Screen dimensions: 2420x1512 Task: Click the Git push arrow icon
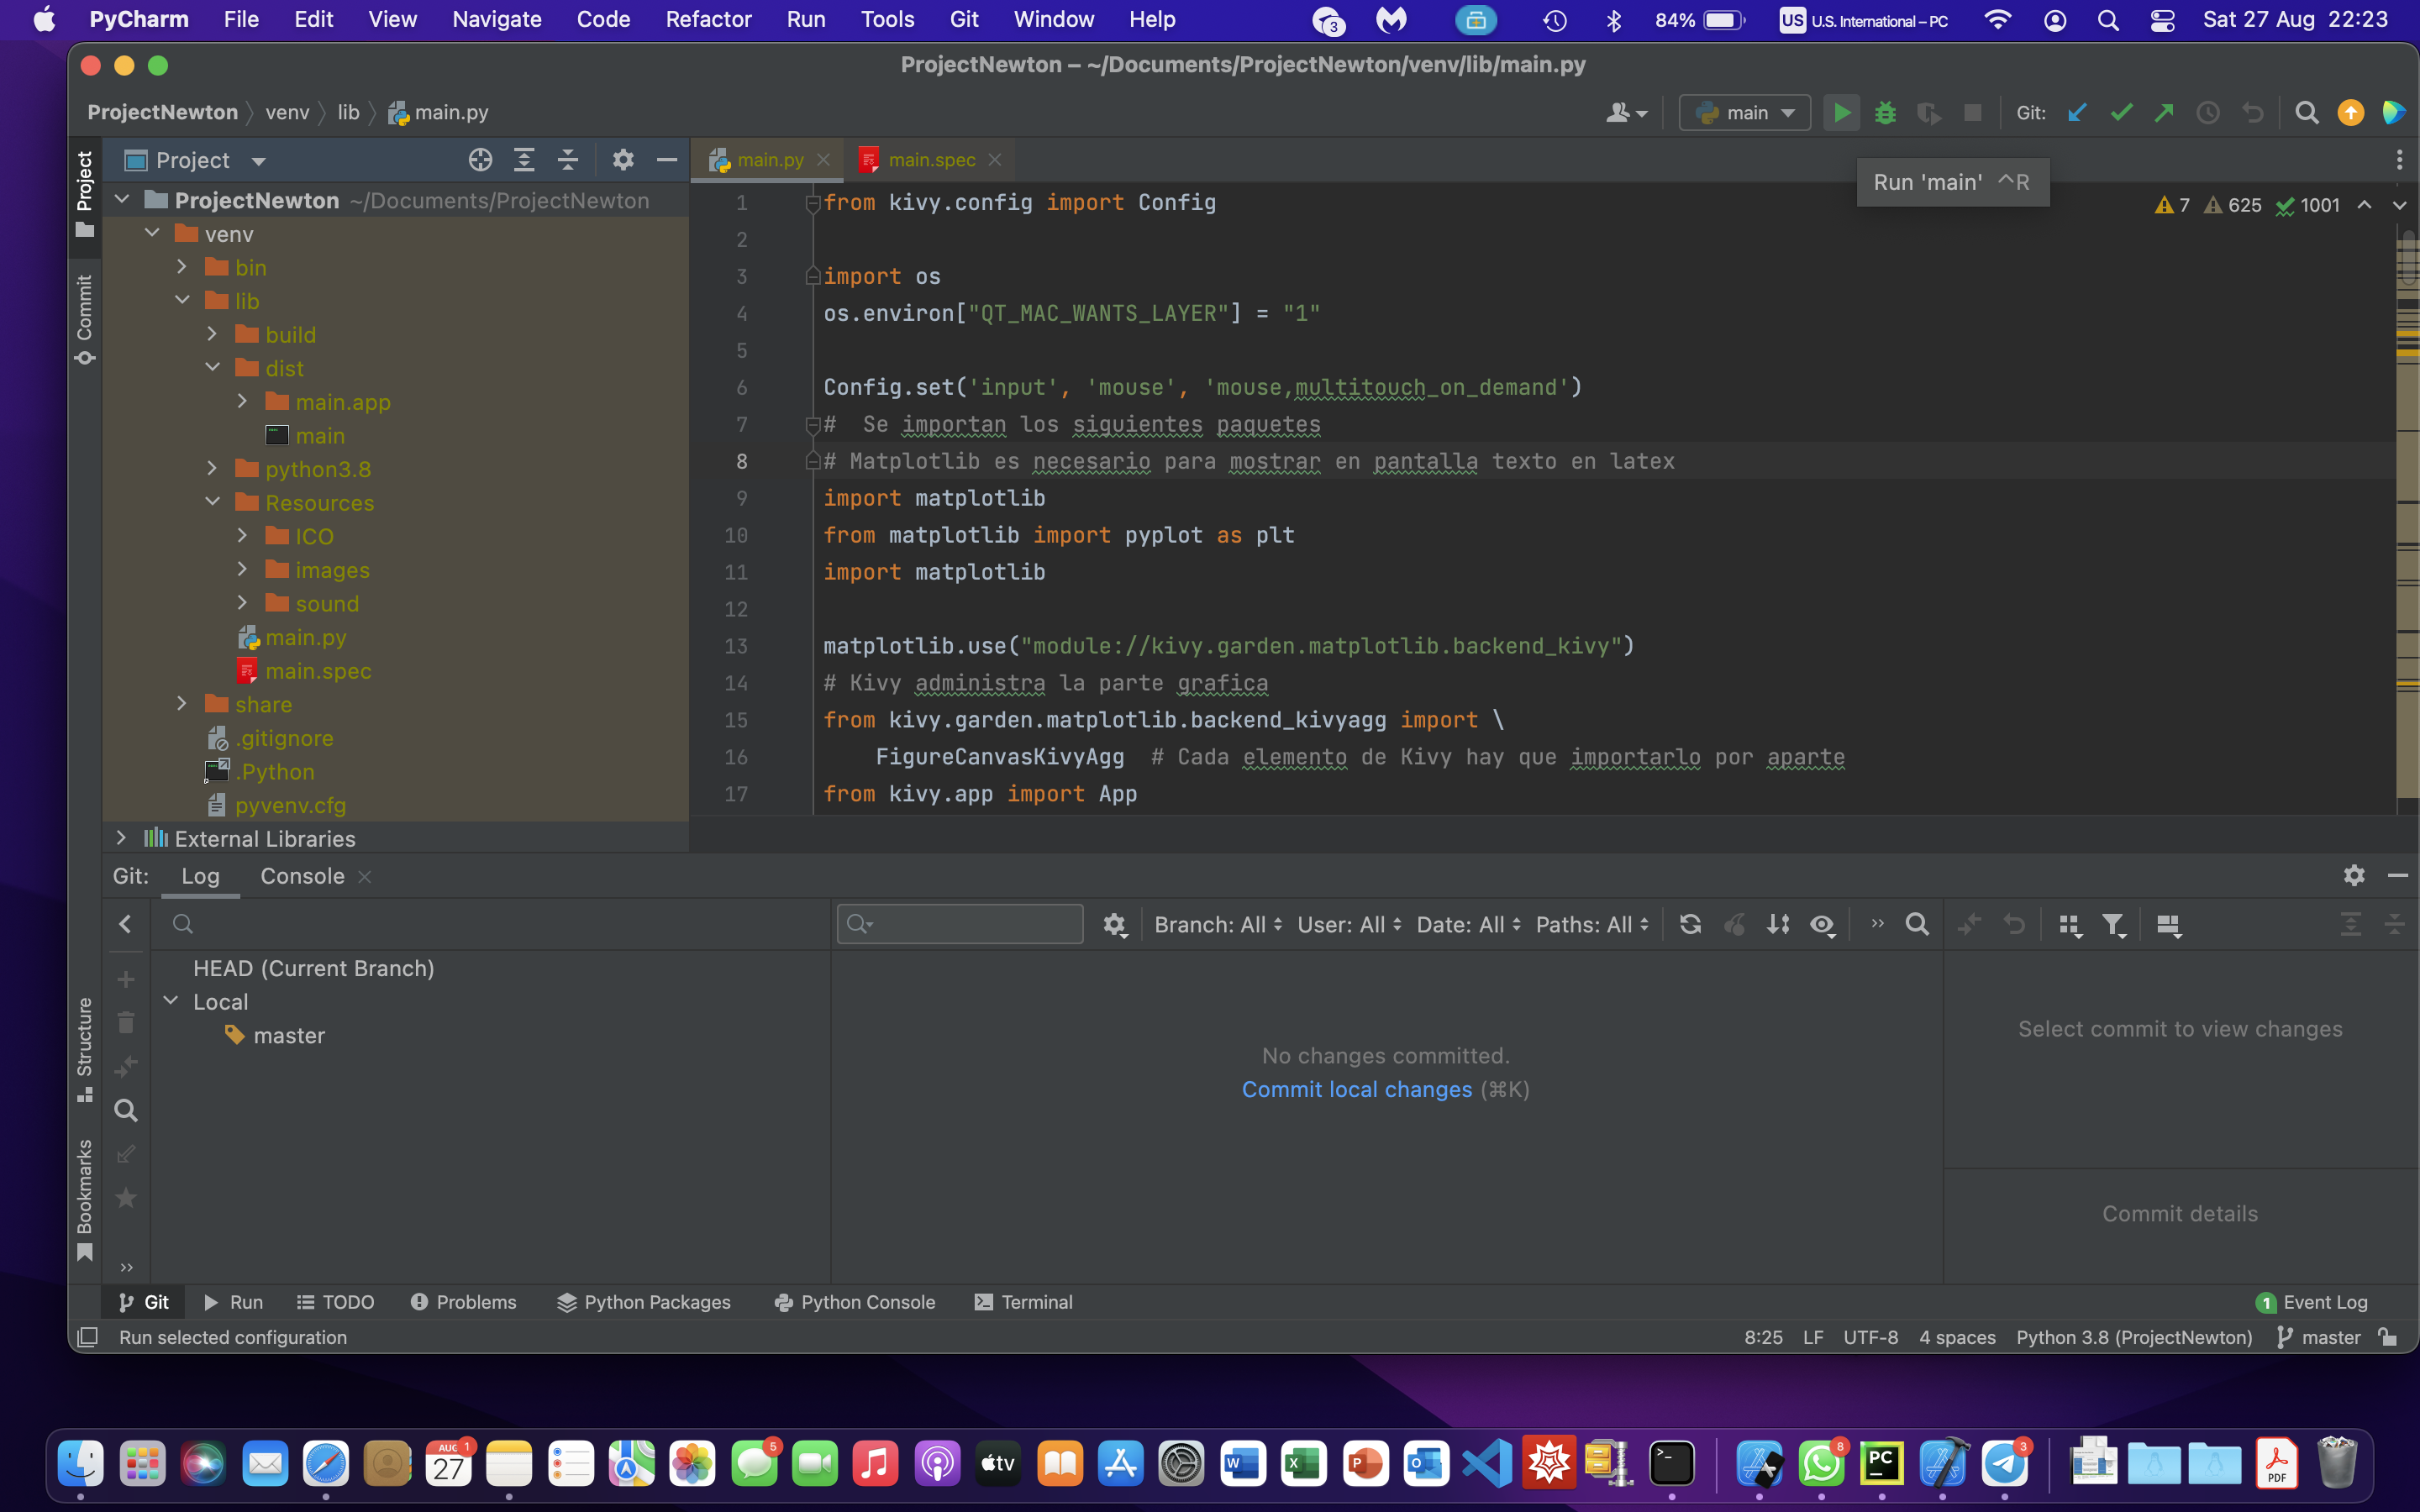point(2164,113)
